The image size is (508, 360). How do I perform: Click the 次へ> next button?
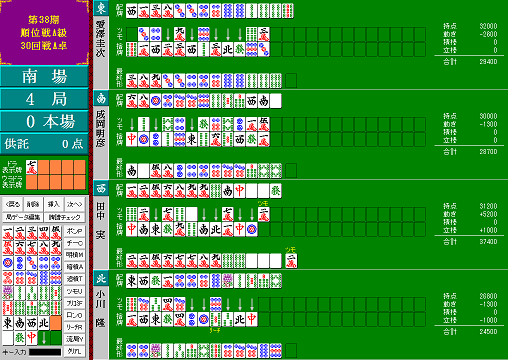click(x=74, y=204)
